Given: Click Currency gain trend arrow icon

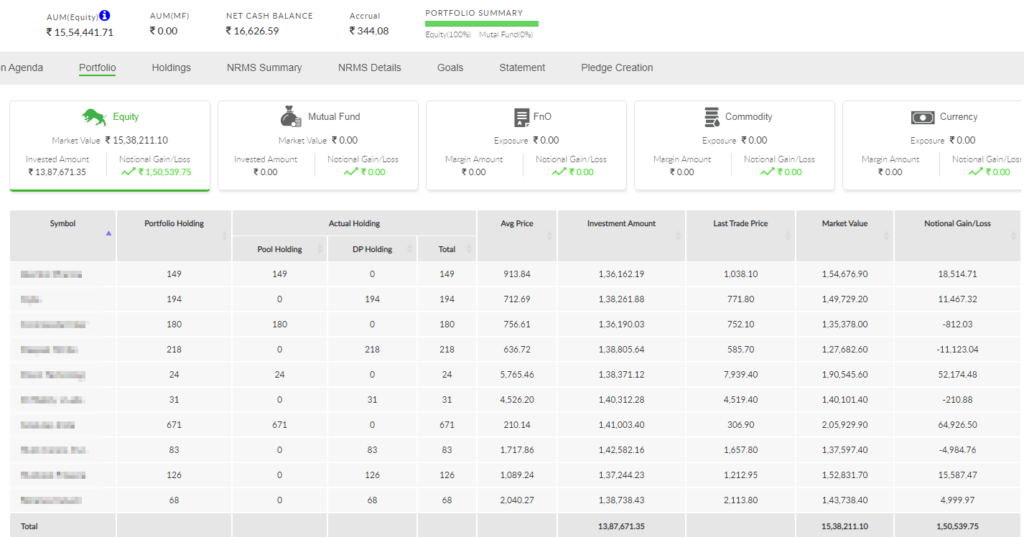Looking at the screenshot, I should pos(975,172).
